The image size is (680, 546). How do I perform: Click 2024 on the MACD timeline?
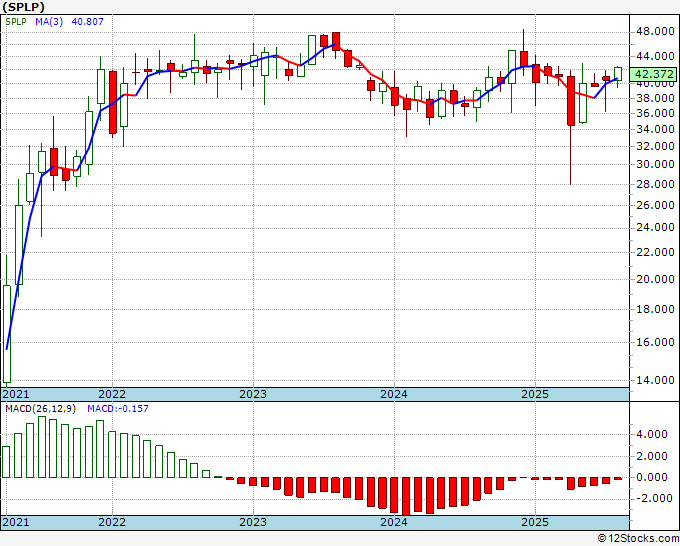(x=394, y=522)
